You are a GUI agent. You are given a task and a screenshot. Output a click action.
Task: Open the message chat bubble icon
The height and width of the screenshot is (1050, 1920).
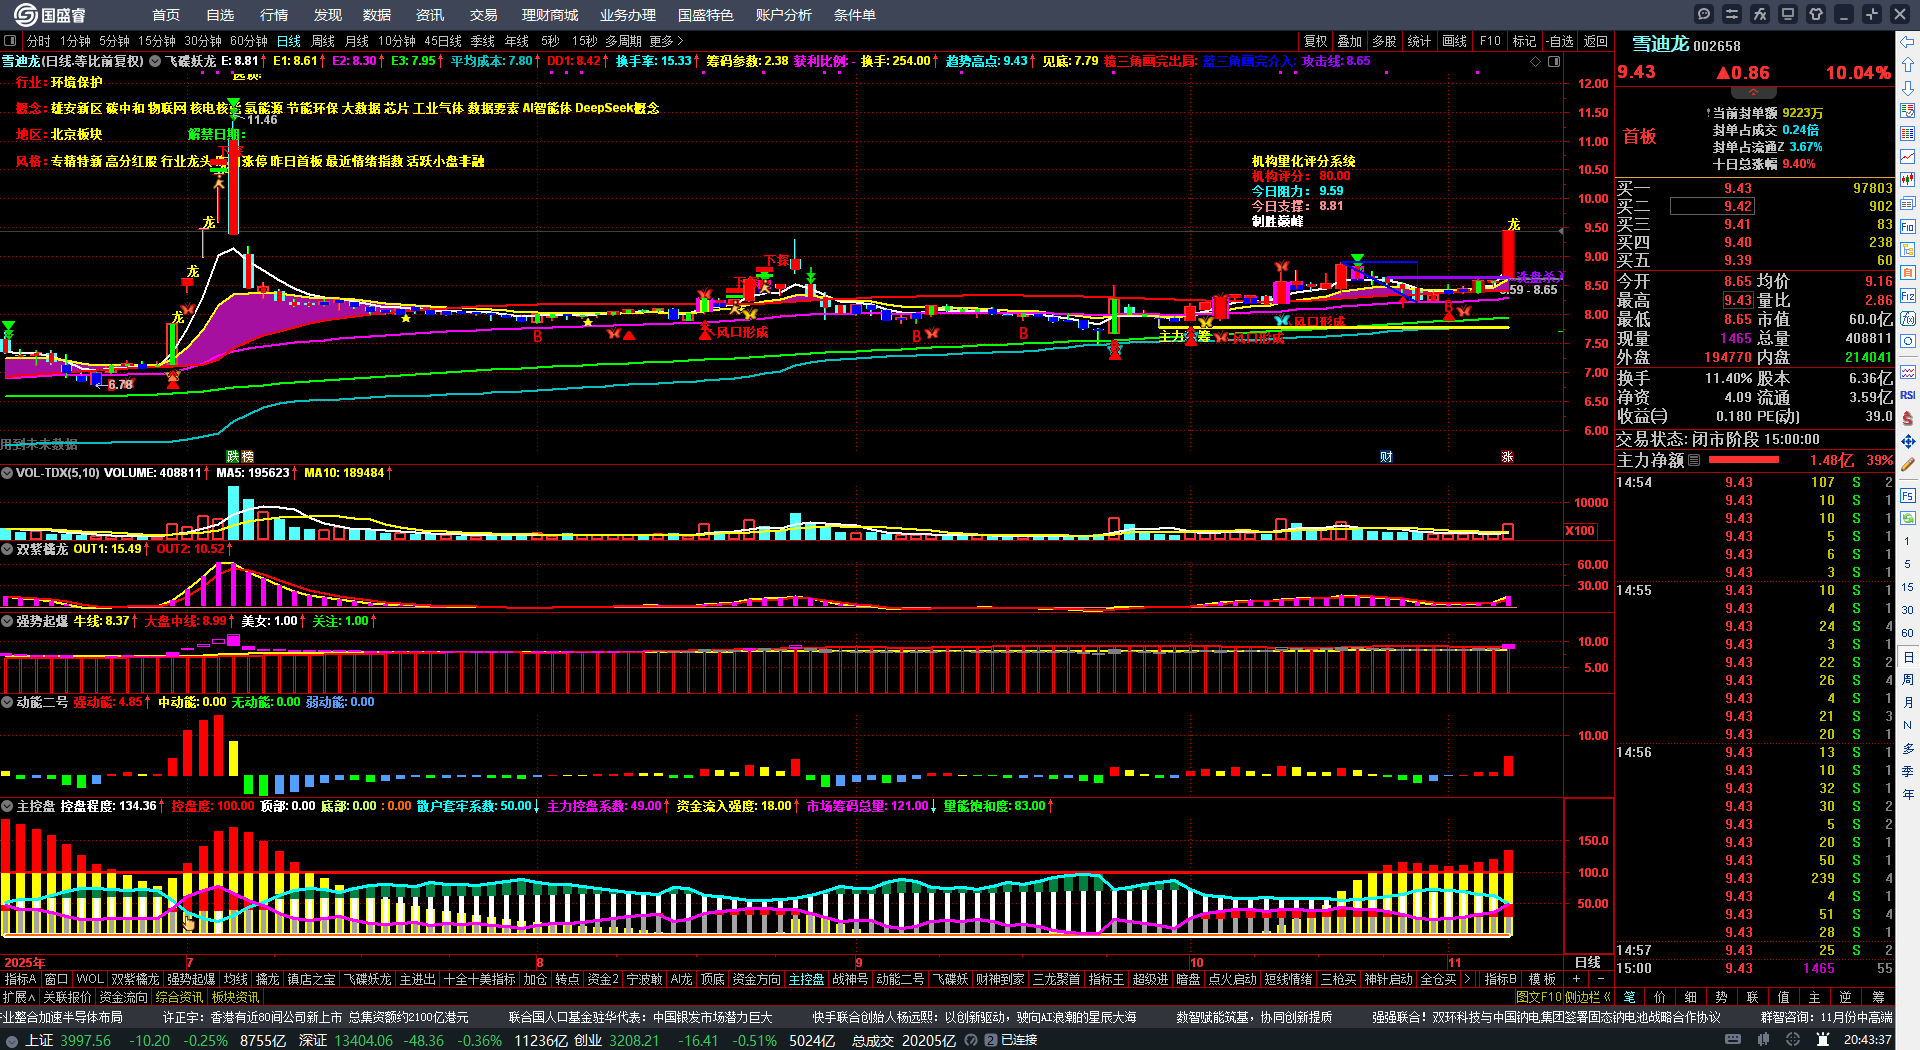coord(1704,14)
